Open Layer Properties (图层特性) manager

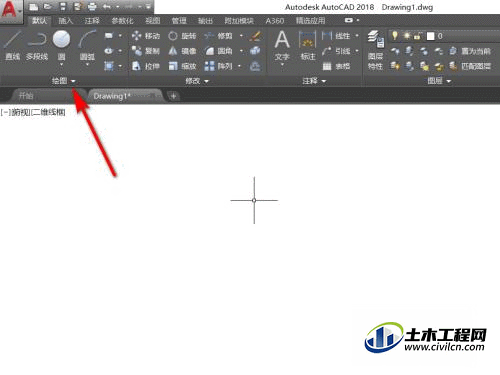tap(375, 50)
